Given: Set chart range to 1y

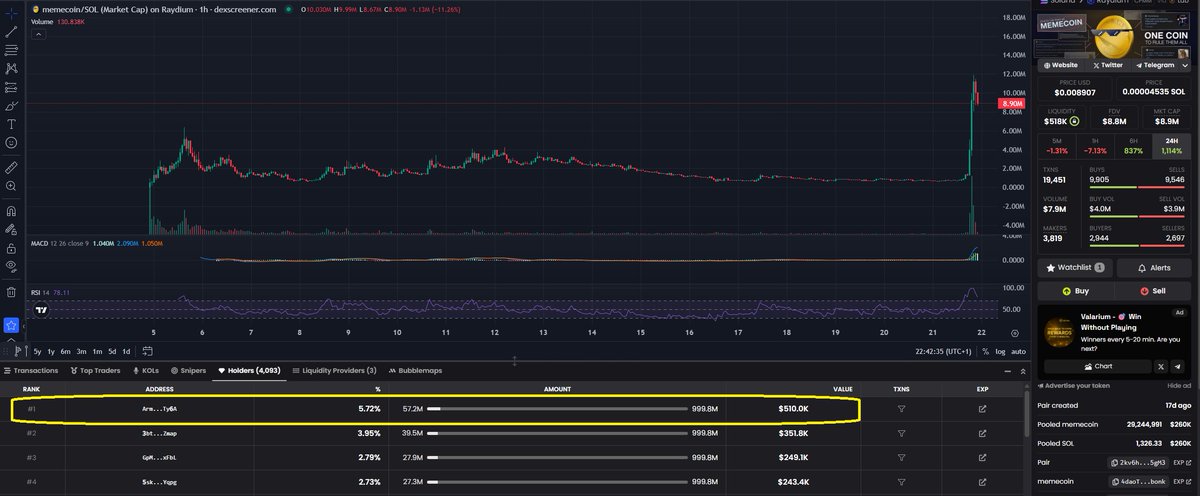Looking at the screenshot, I should pyautogui.click(x=51, y=351).
